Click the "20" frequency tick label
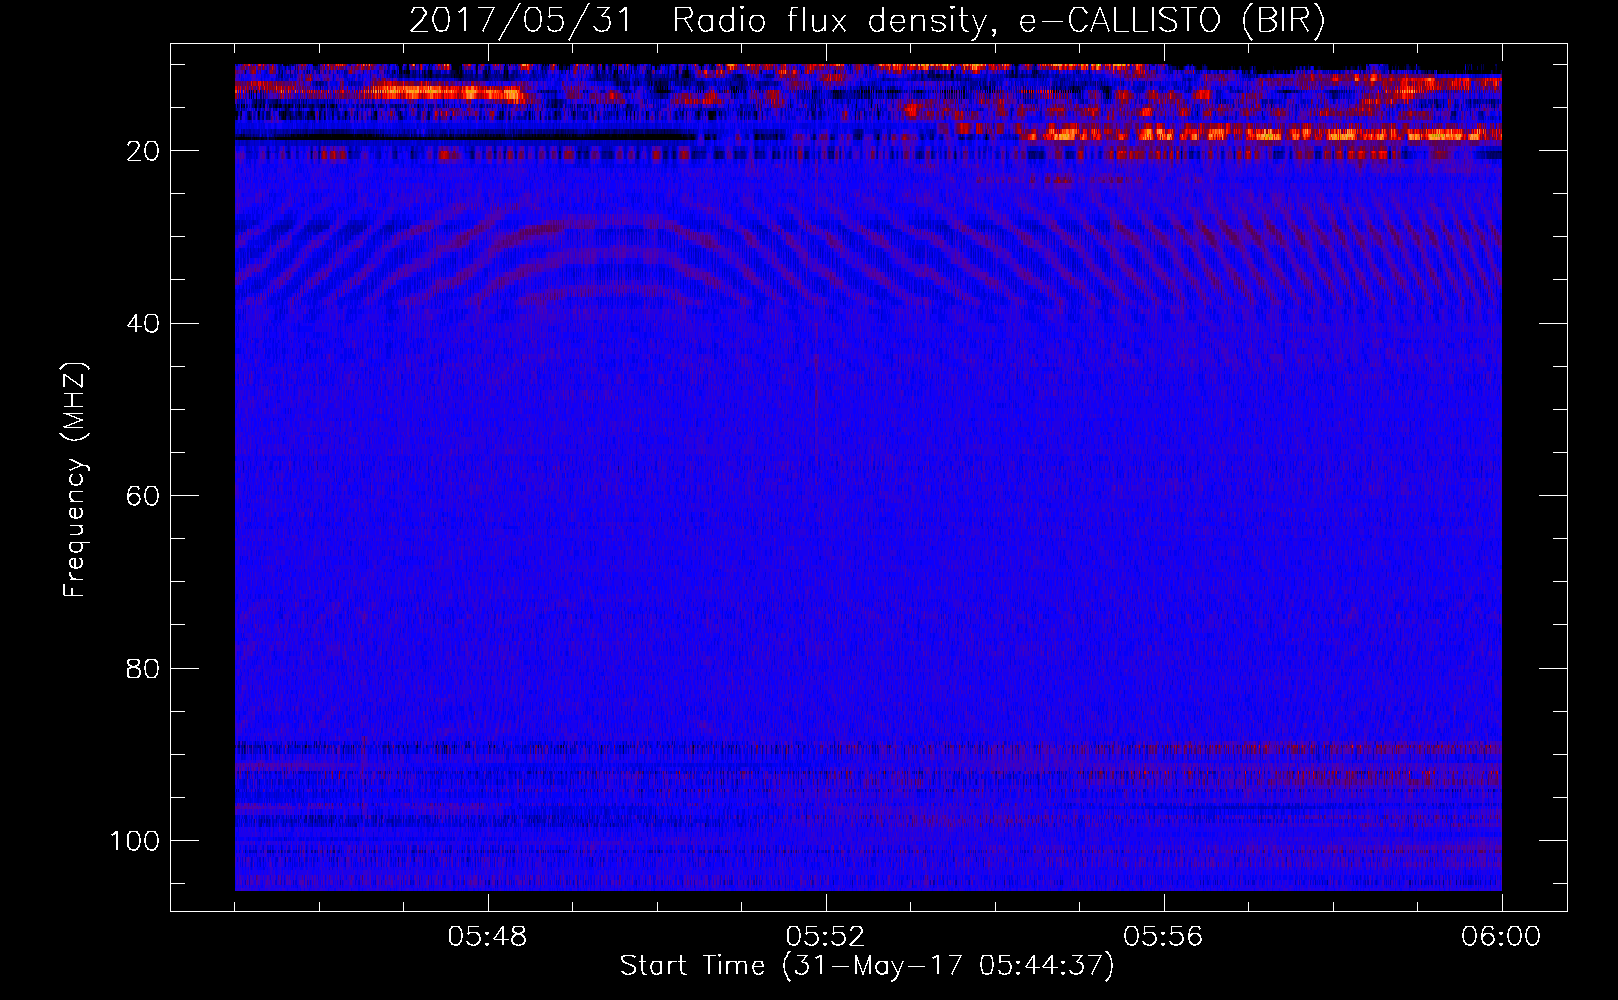The height and width of the screenshot is (1000, 1618). 143,151
